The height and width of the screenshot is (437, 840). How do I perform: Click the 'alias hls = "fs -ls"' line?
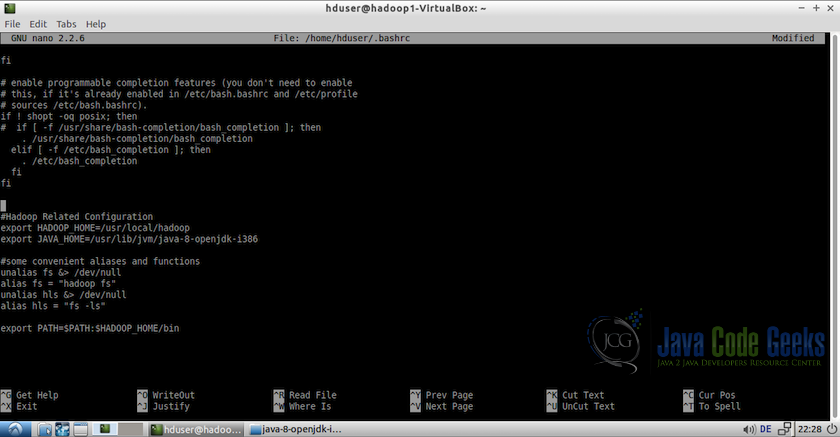pos(53,306)
